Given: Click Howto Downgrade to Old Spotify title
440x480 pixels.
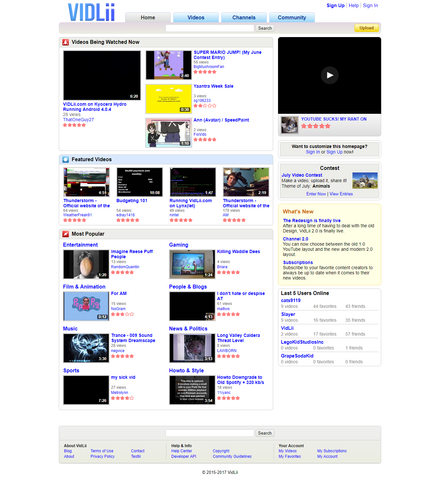Looking at the screenshot, I should pos(240,380).
